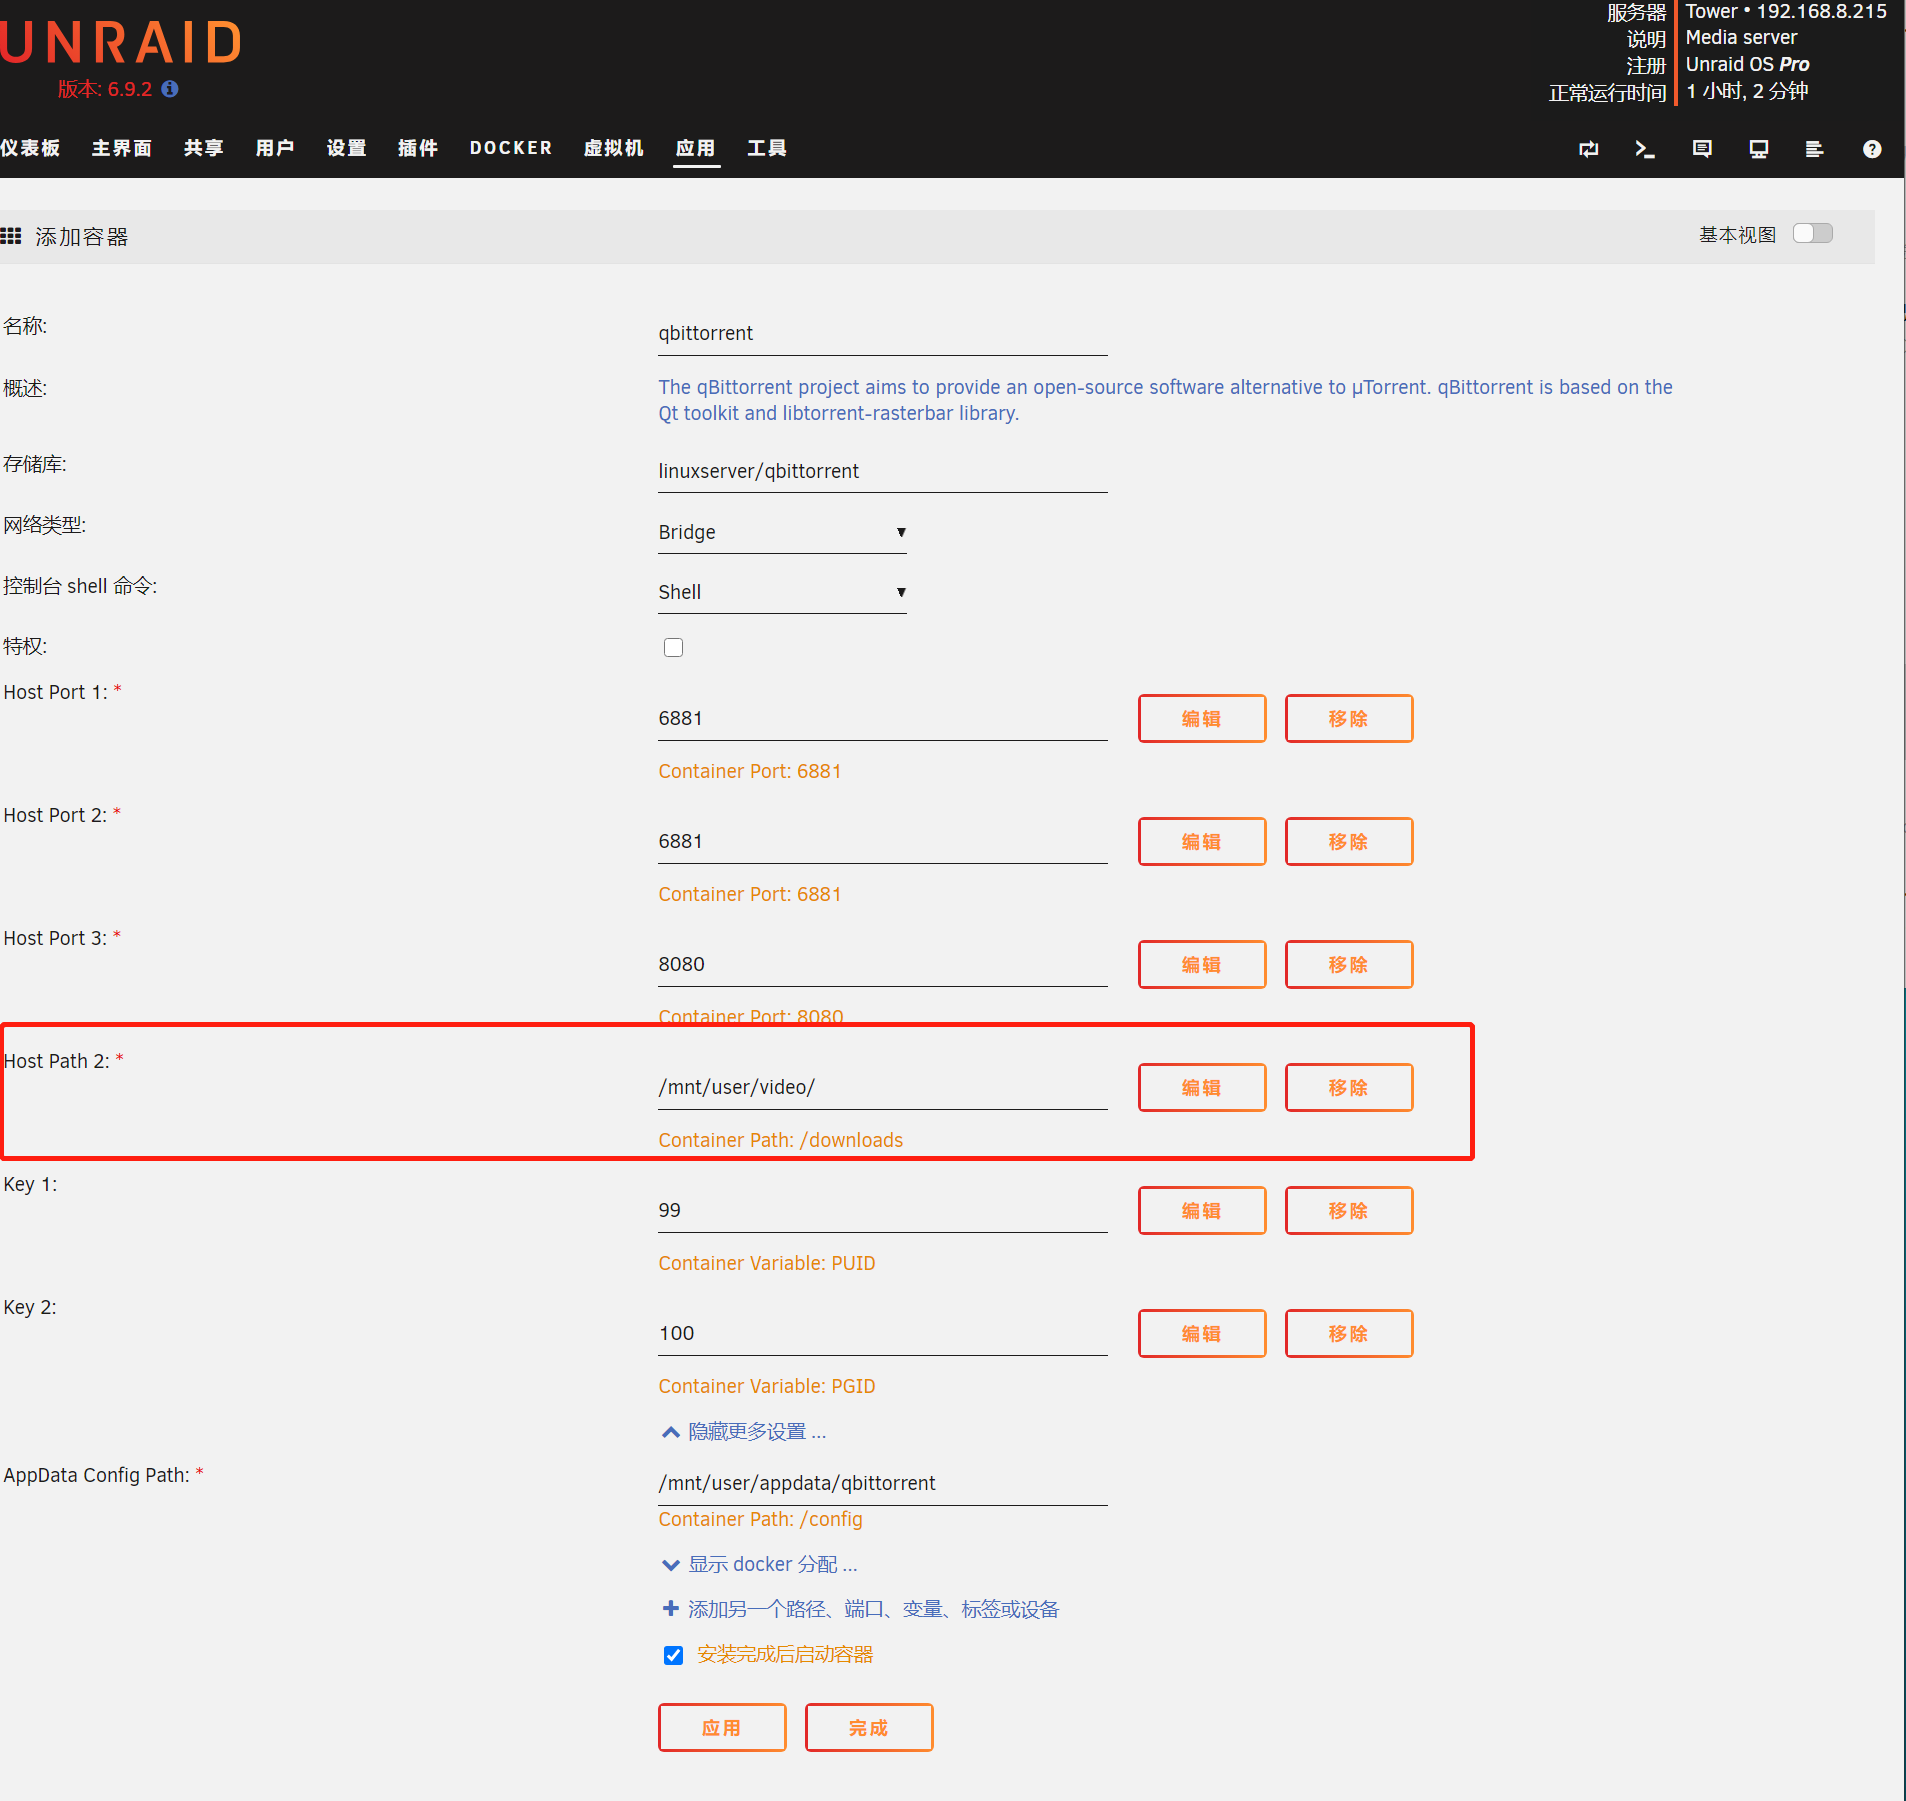The image size is (1906, 1801).
Task: Click the Host Port 3 field 8080
Action: click(882, 964)
